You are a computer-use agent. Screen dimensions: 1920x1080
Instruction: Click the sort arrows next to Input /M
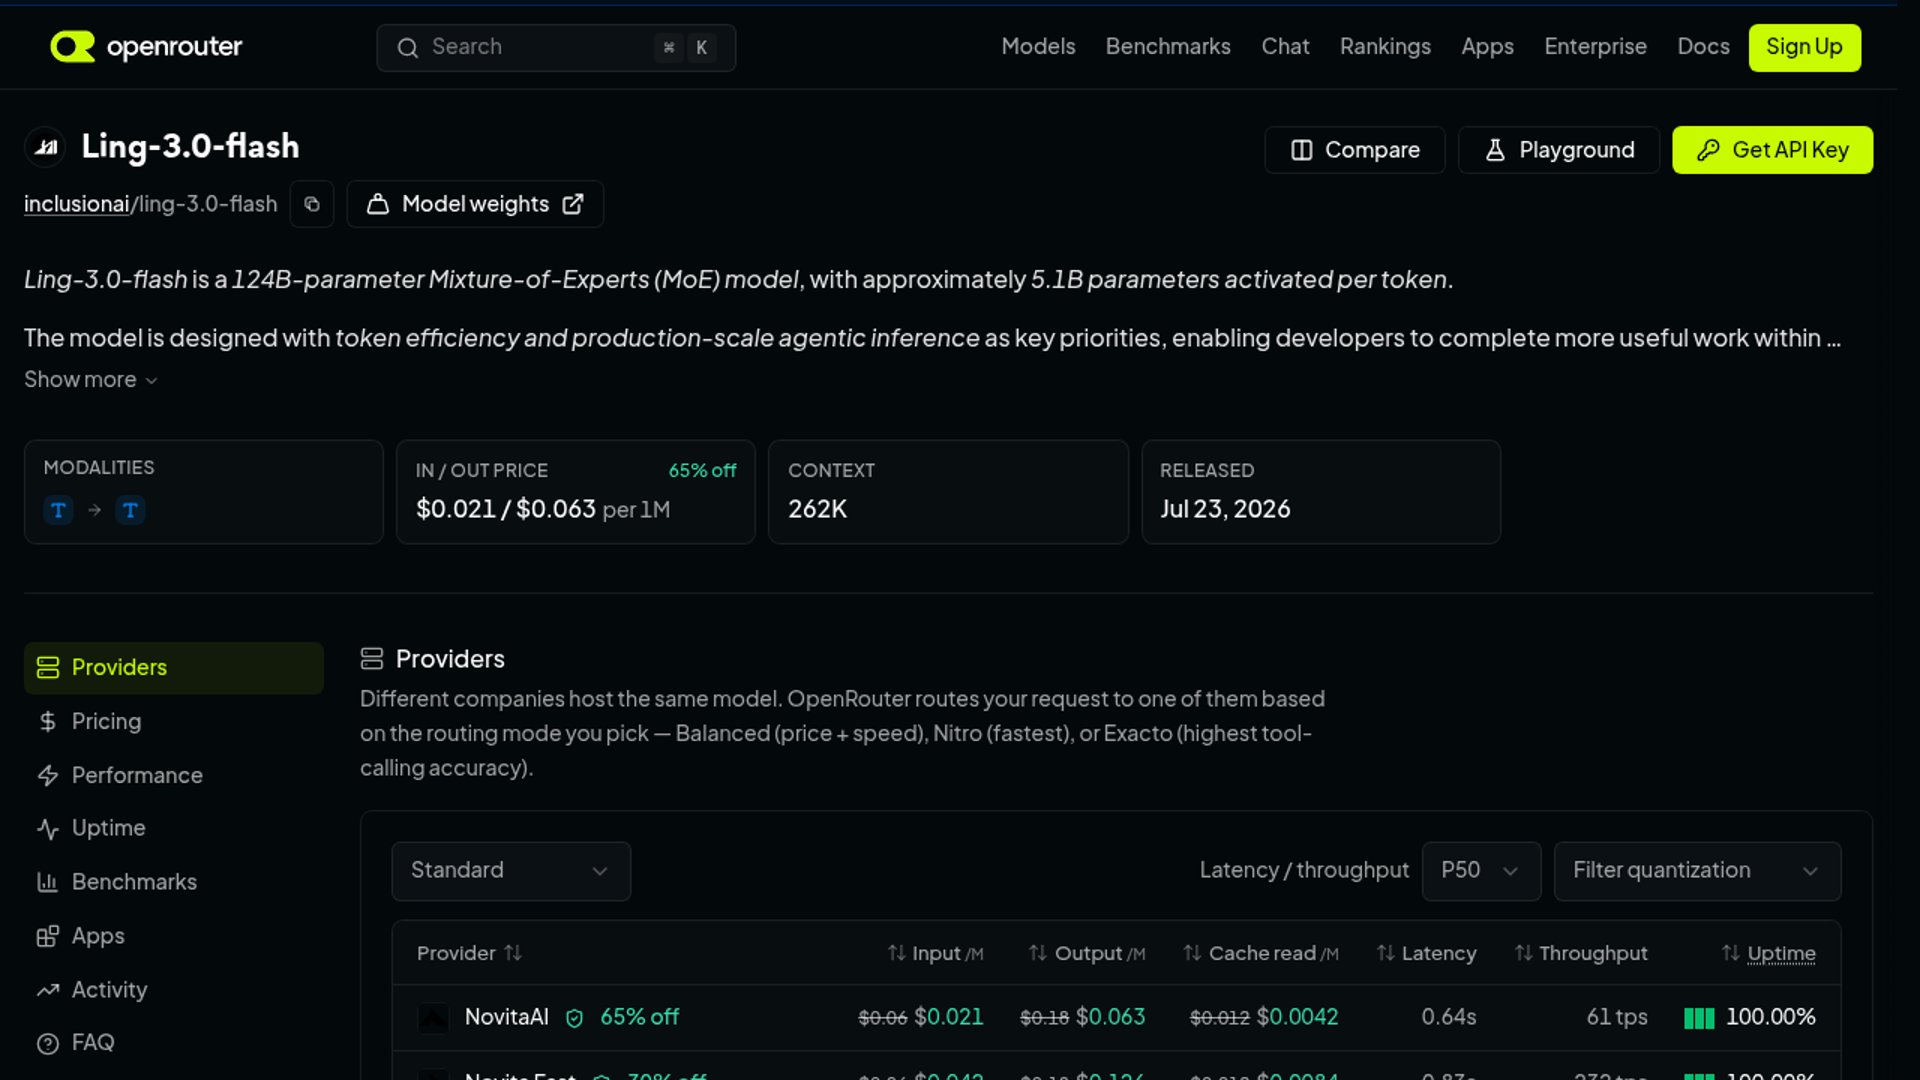click(x=897, y=953)
